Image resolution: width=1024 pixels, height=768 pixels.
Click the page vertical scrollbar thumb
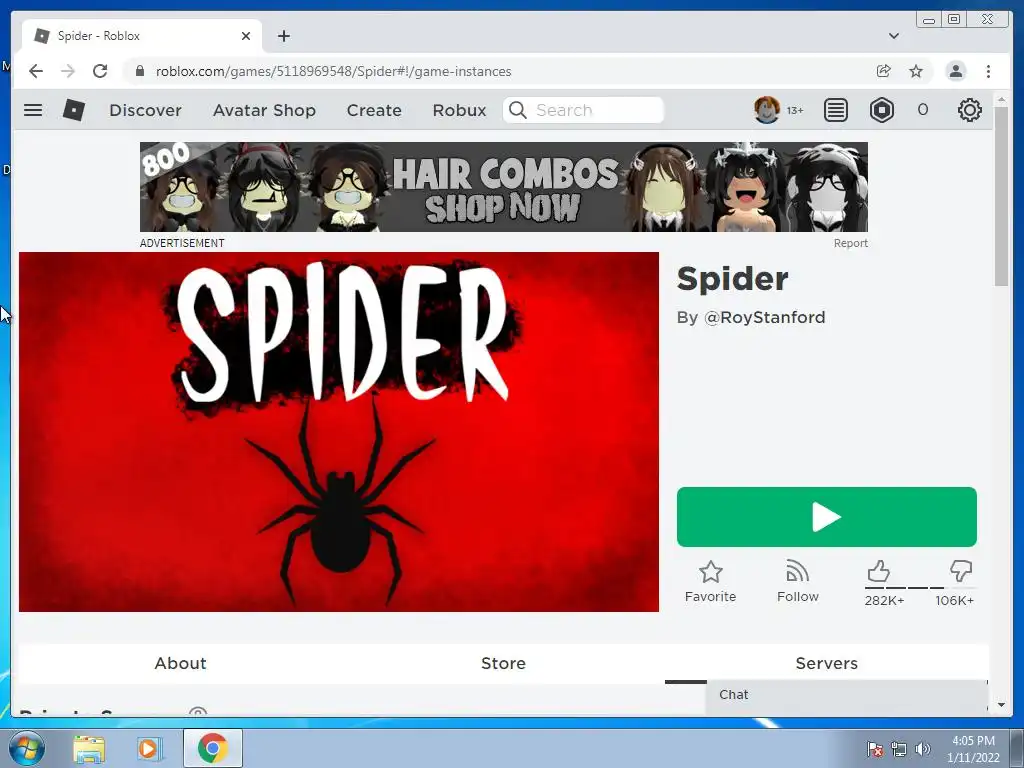tap(1001, 195)
